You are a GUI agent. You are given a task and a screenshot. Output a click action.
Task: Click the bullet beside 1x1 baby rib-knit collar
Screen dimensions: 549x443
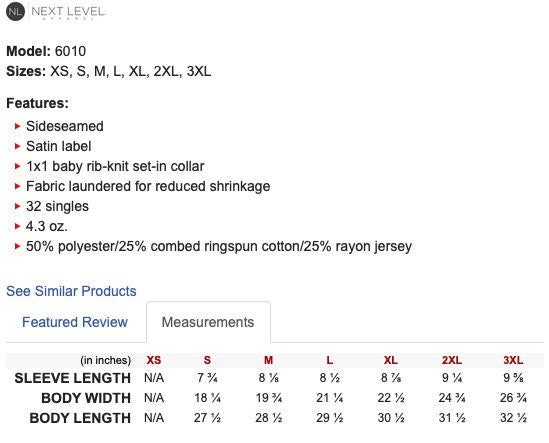click(18, 166)
